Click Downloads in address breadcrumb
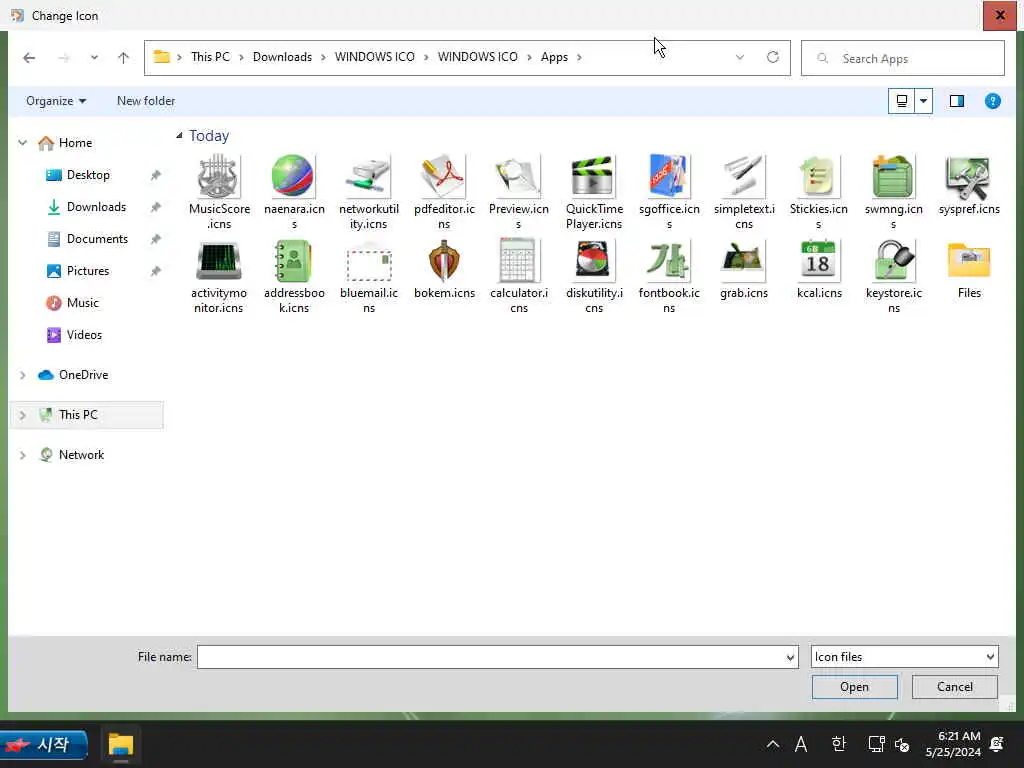This screenshot has height=768, width=1024. click(282, 57)
